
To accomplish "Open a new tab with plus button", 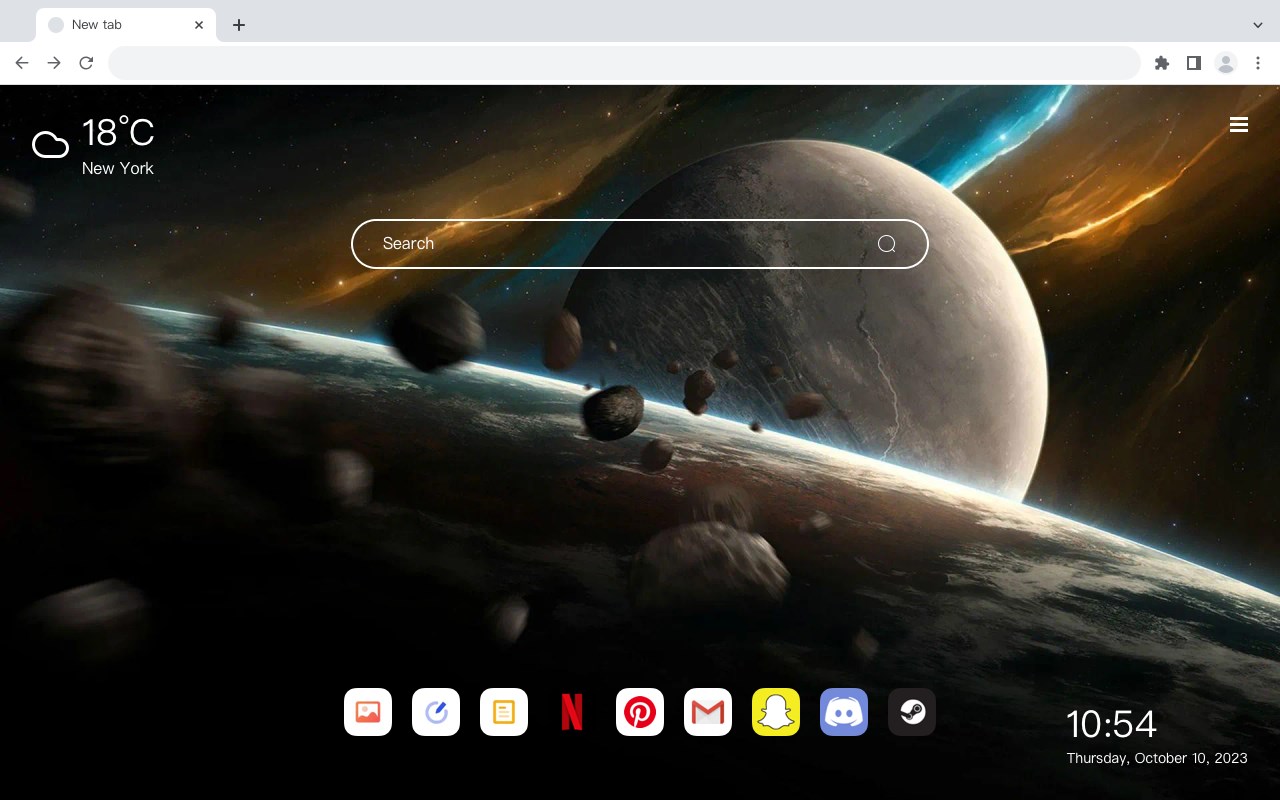I will 238,25.
